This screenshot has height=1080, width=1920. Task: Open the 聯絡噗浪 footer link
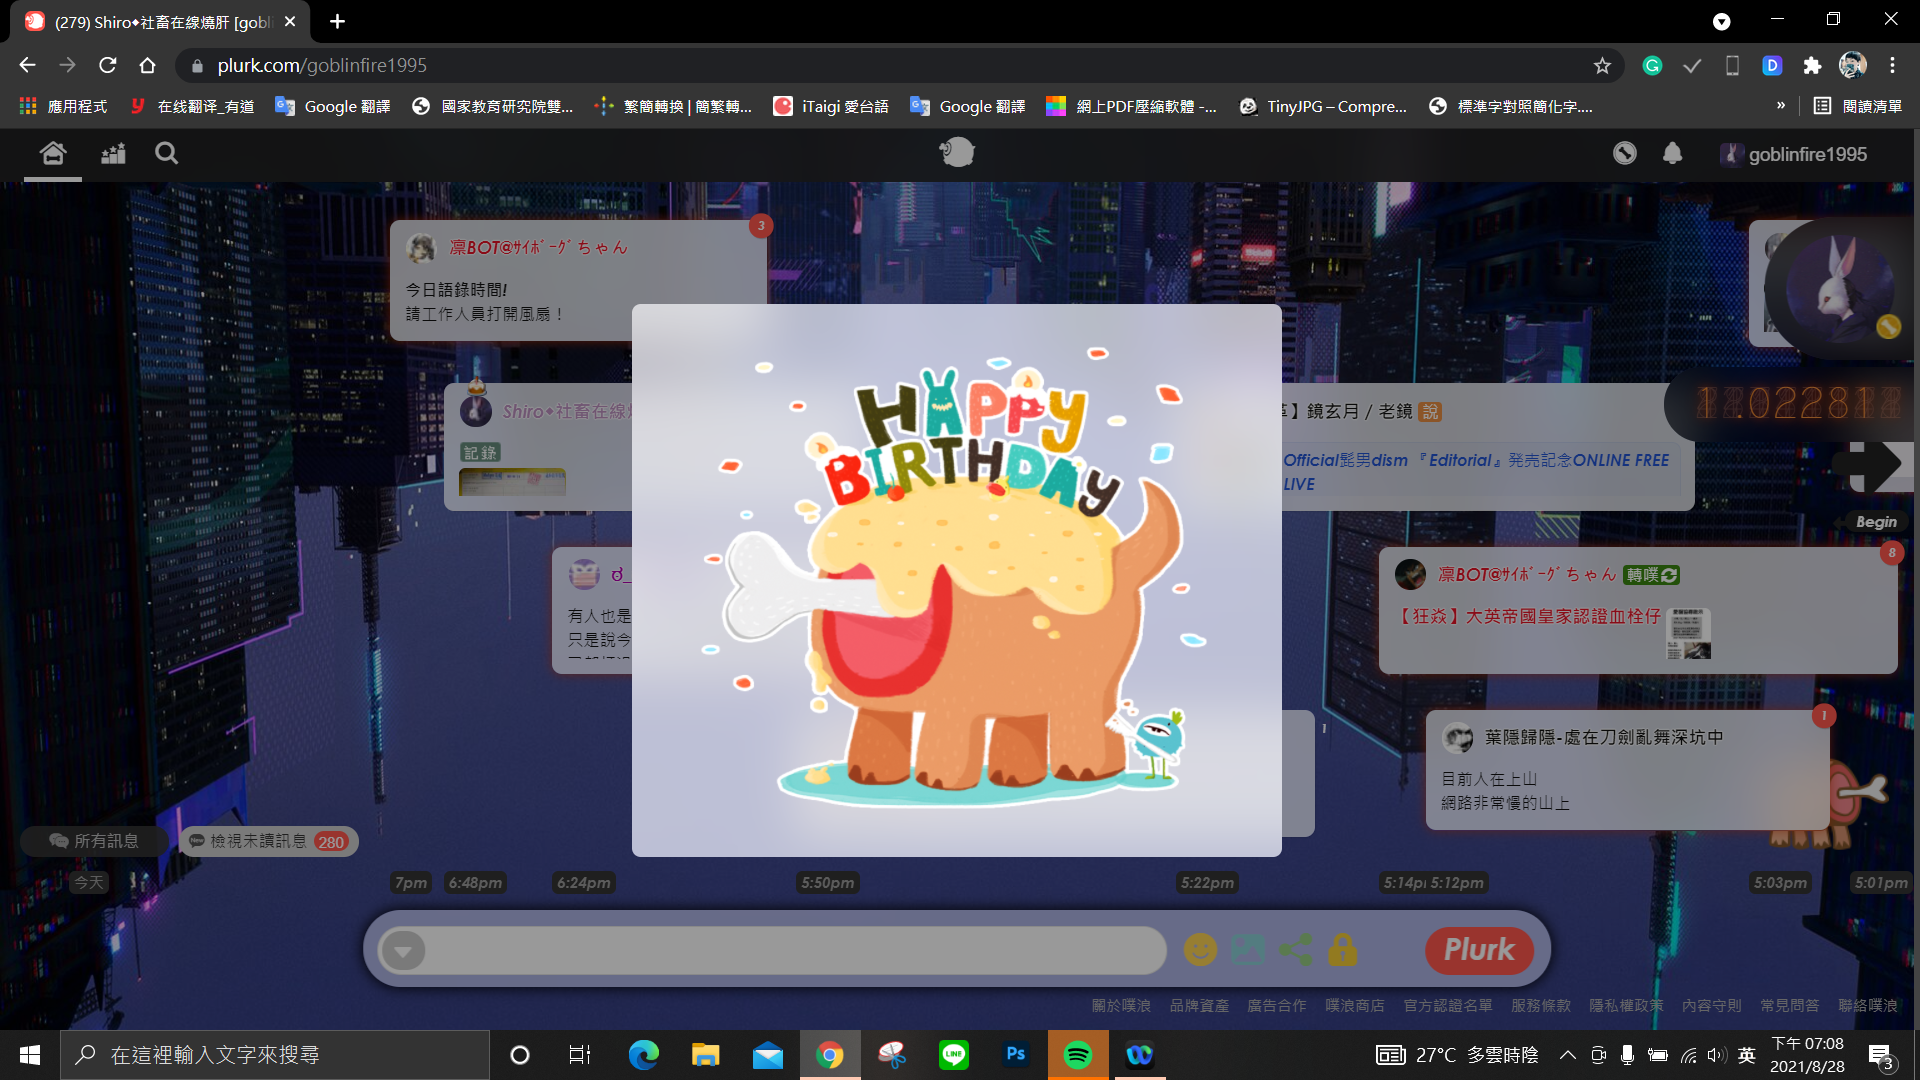point(1868,1005)
